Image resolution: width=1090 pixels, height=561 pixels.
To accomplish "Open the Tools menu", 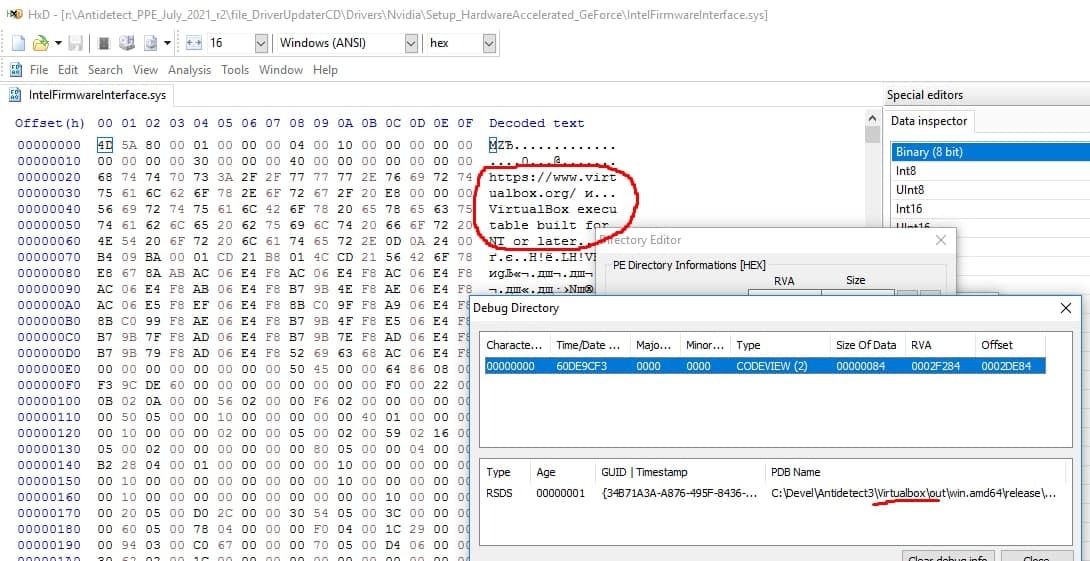I will (x=235, y=70).
